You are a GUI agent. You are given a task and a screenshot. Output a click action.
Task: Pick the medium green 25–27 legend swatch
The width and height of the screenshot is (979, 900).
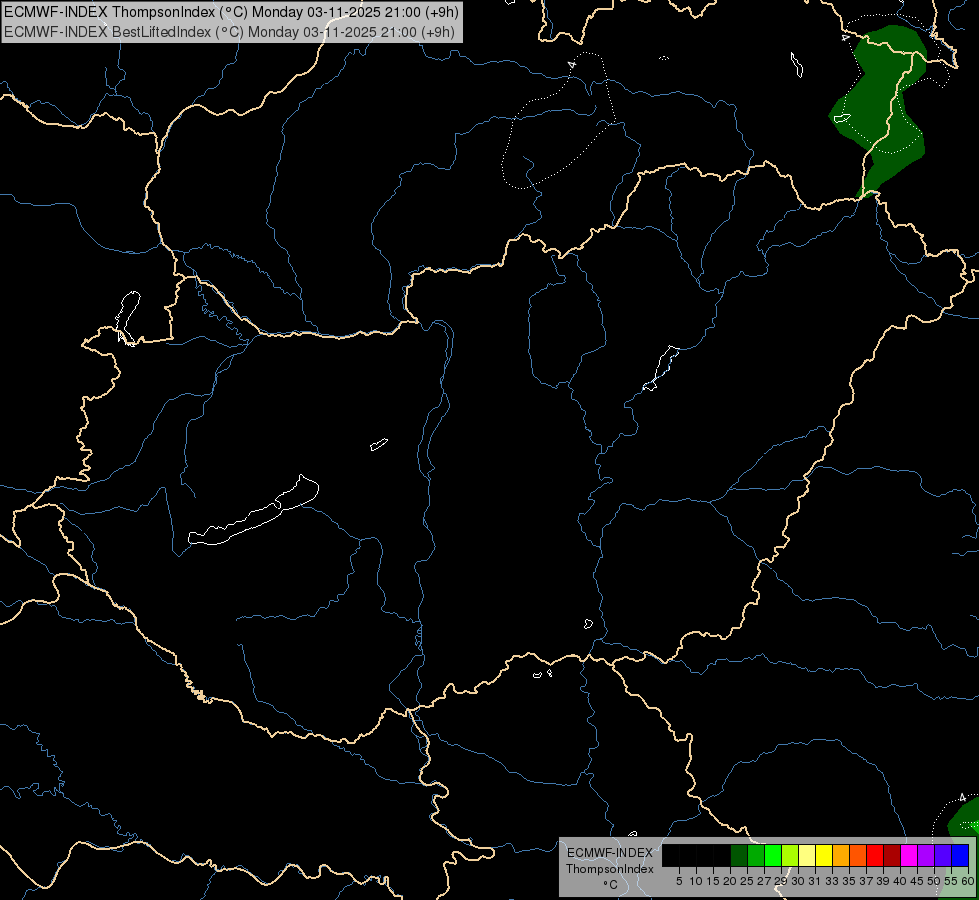point(756,856)
